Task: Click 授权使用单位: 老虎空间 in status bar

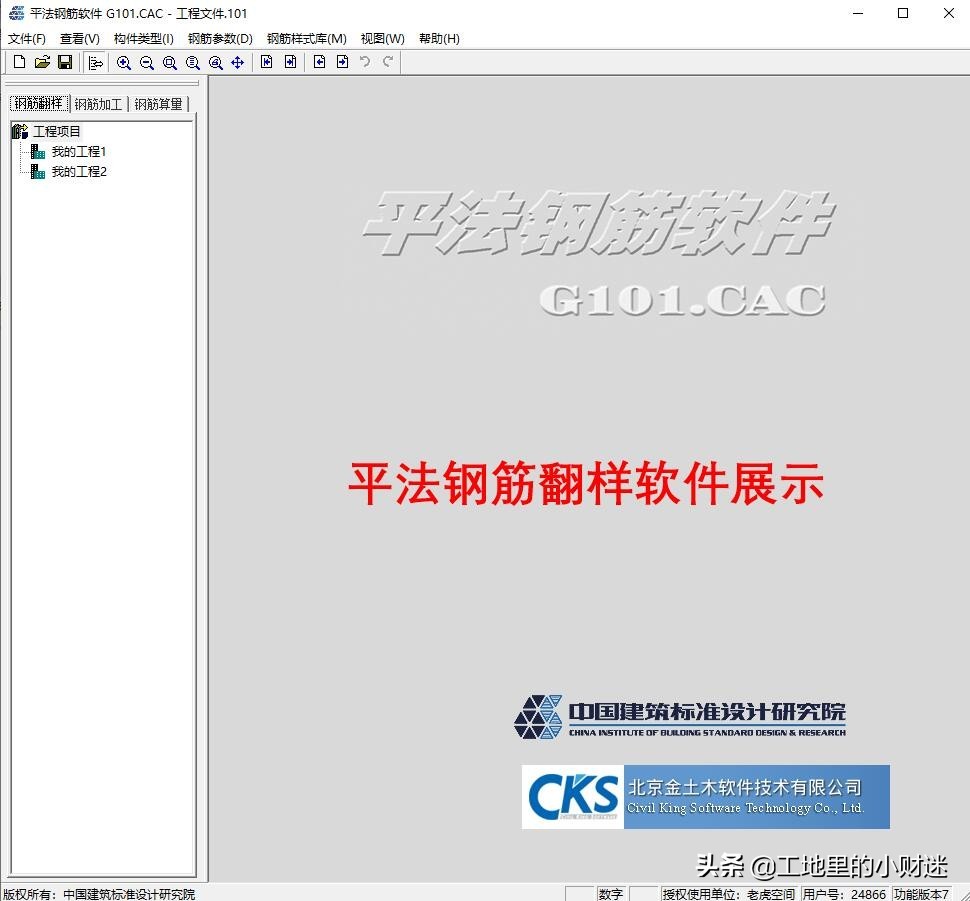Action: click(x=728, y=894)
